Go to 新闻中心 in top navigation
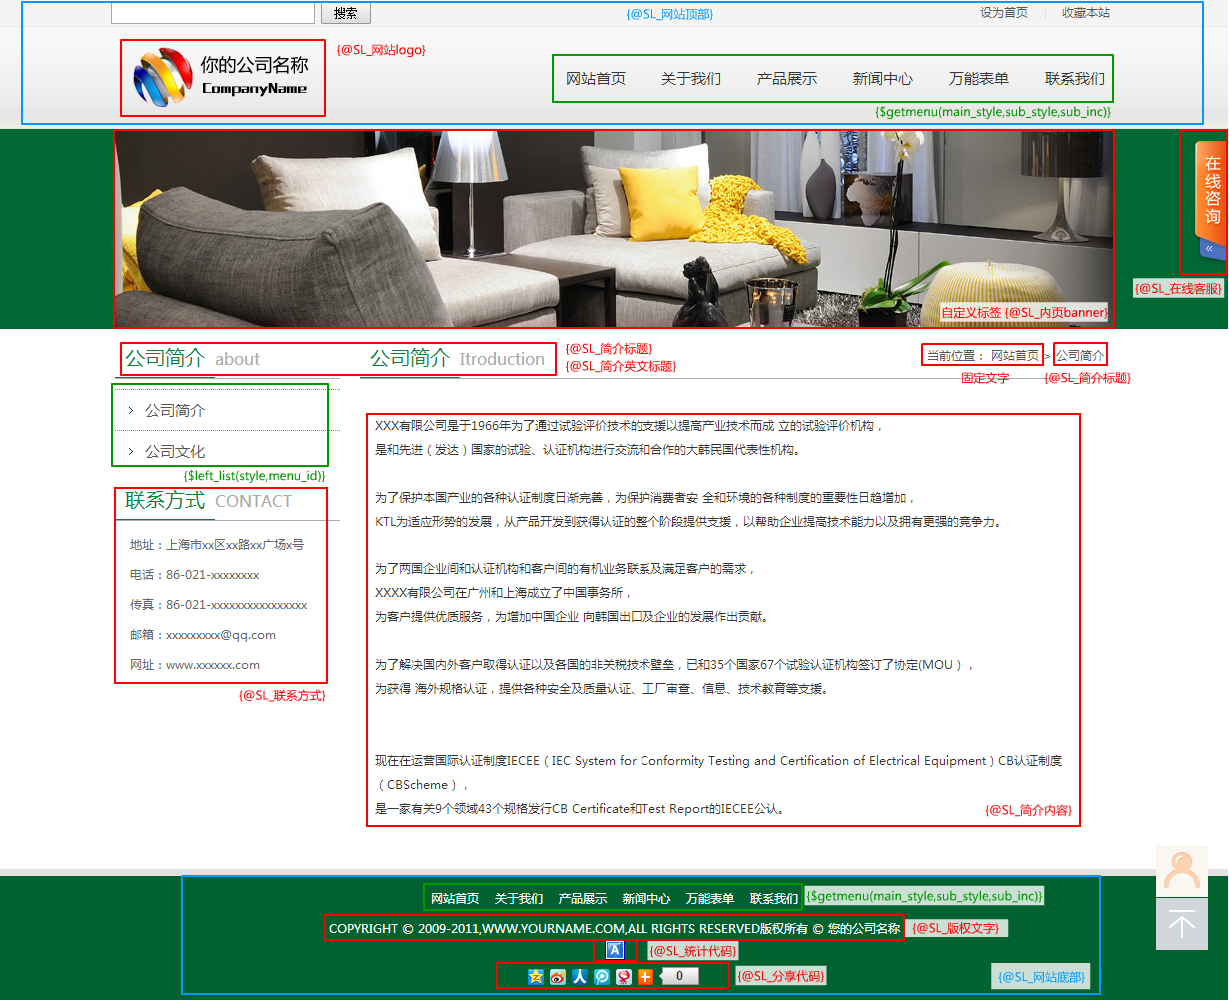The width and height of the screenshot is (1229, 1001). point(882,79)
